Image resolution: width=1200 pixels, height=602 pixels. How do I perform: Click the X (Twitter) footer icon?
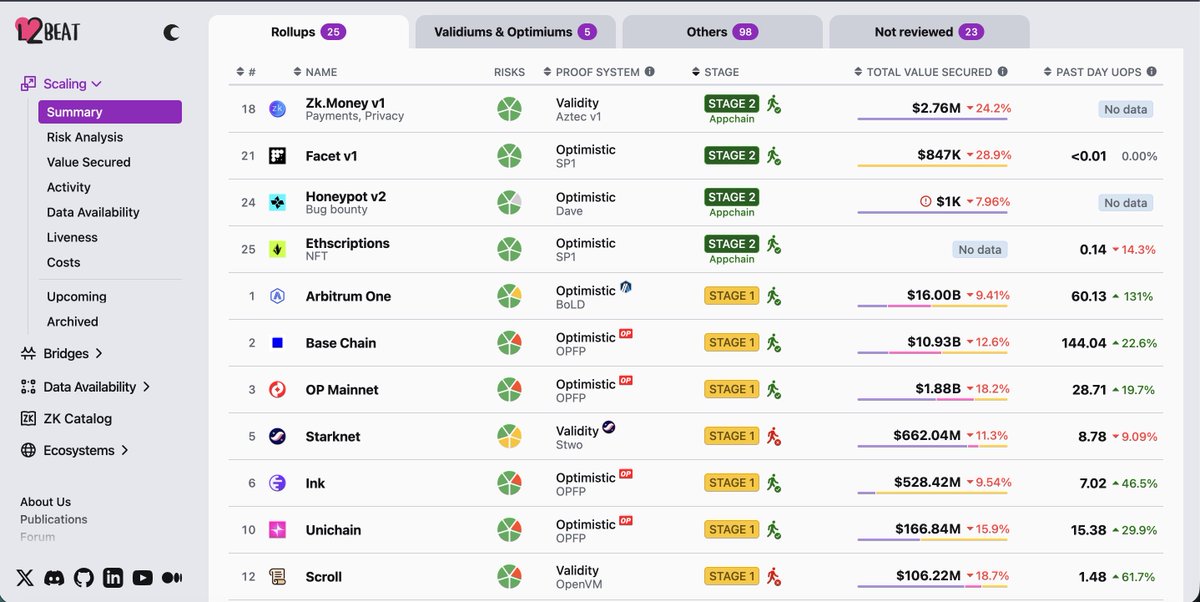24,577
